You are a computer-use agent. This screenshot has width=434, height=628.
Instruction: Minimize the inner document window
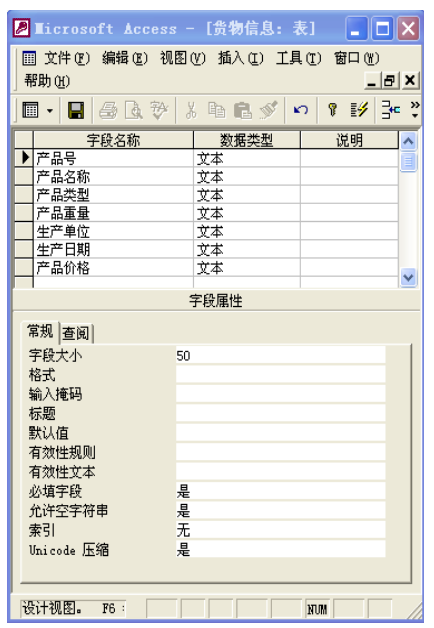[372, 81]
